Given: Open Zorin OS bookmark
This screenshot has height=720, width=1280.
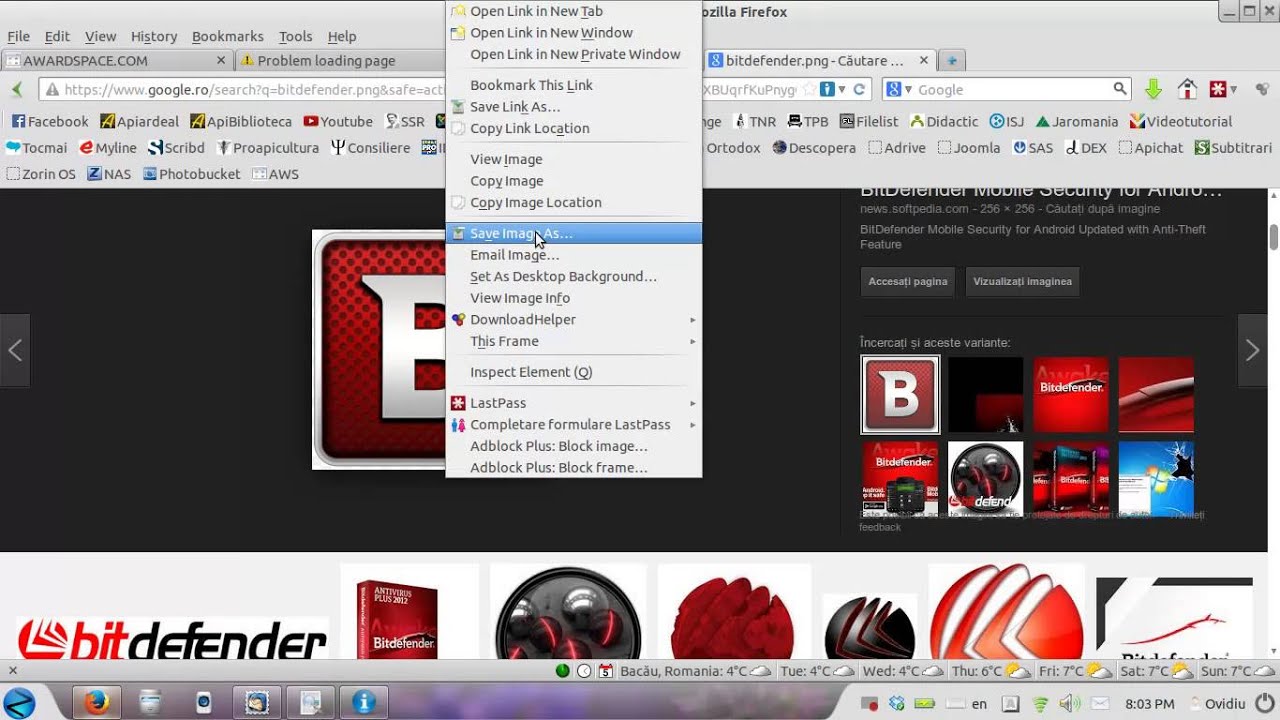Looking at the screenshot, I should [41, 173].
